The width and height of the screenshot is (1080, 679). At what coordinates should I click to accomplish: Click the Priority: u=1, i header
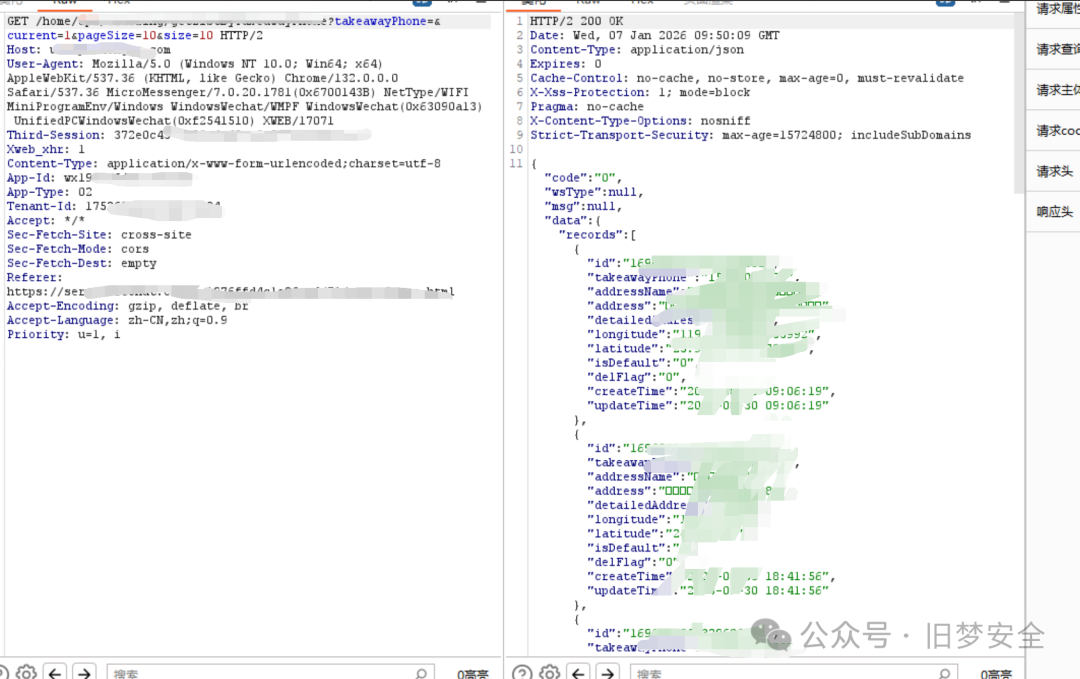coord(63,335)
